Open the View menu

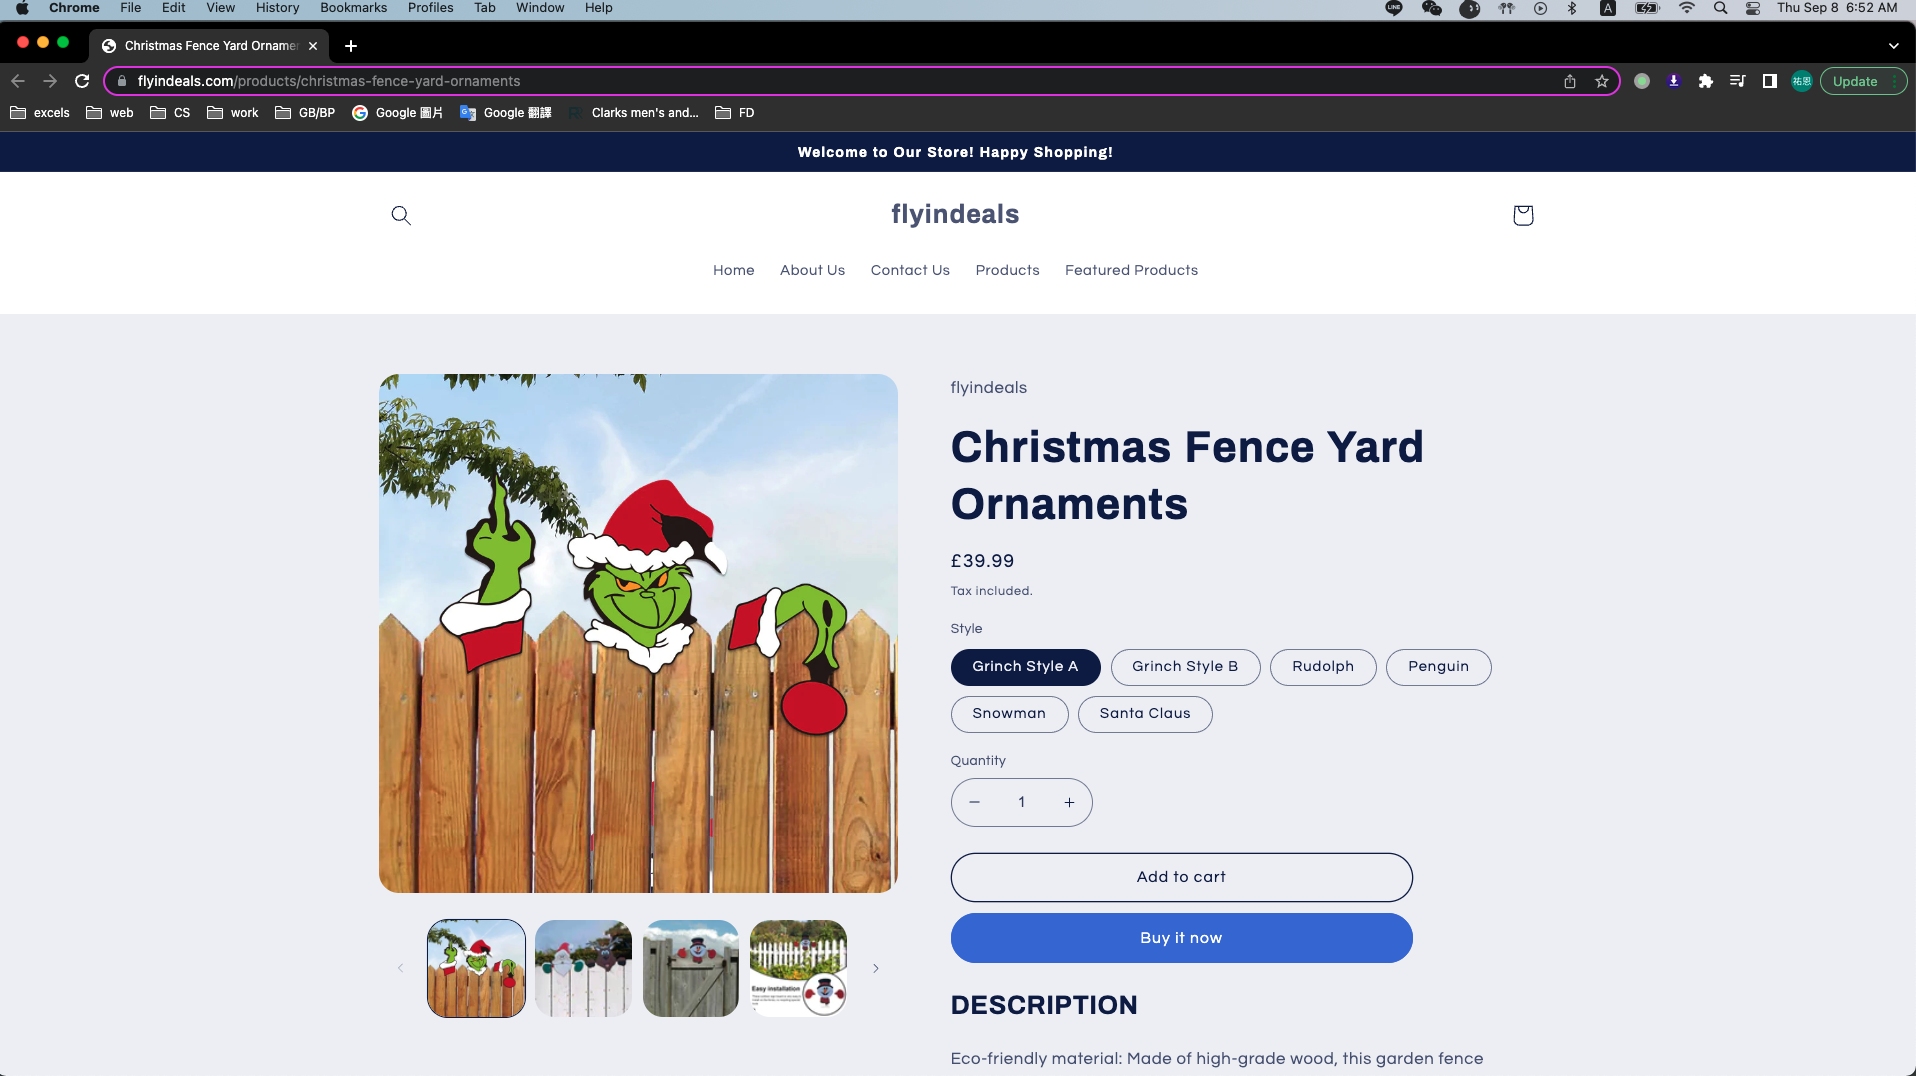[220, 8]
